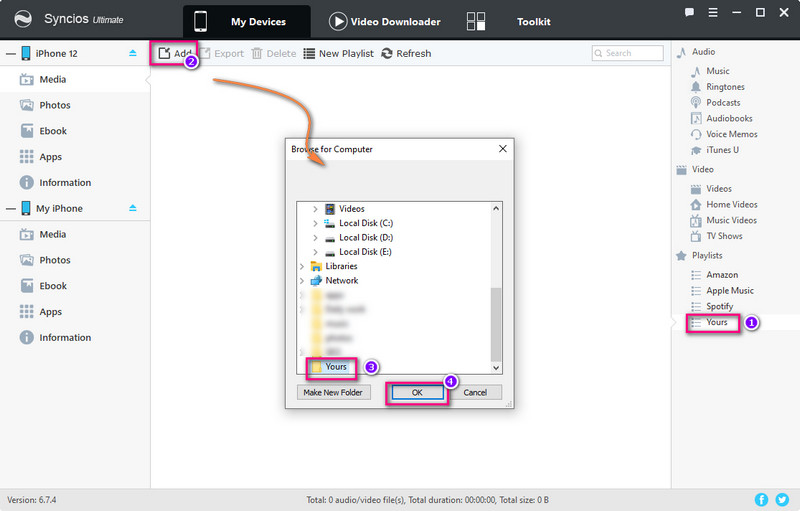Expand Local Disk (E:) node
The width and height of the screenshot is (800, 511).
pyautogui.click(x=315, y=252)
